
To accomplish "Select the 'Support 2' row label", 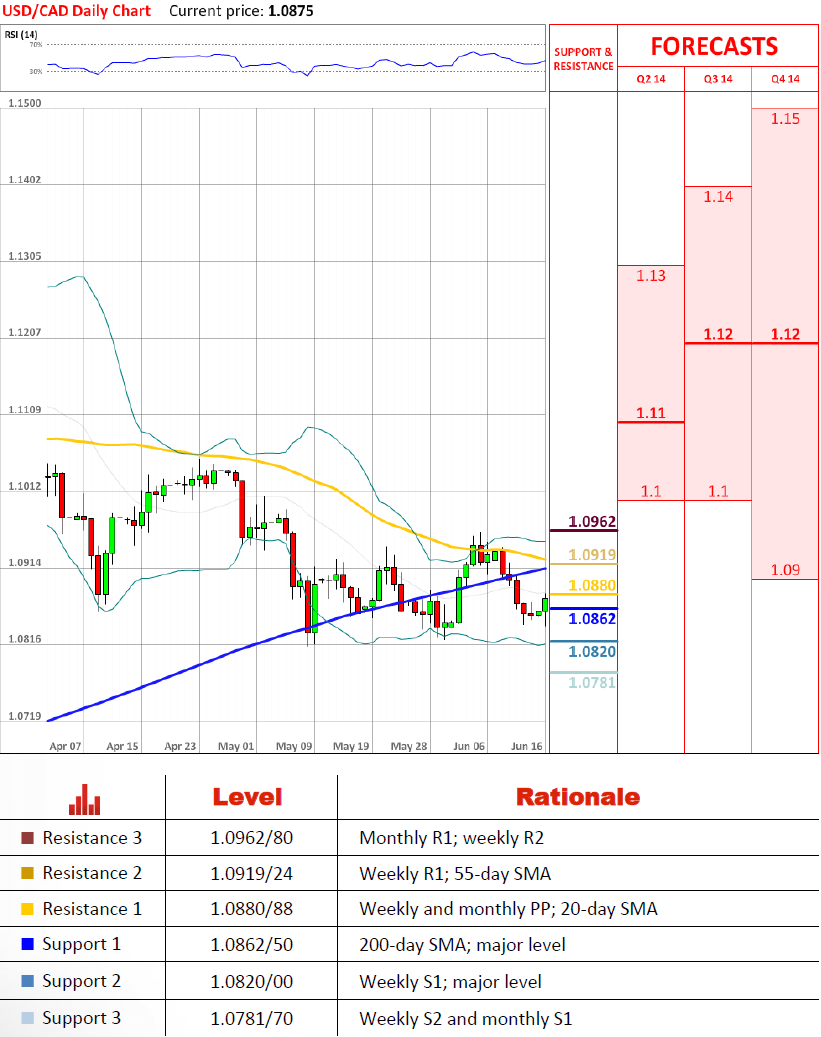I will point(81,981).
